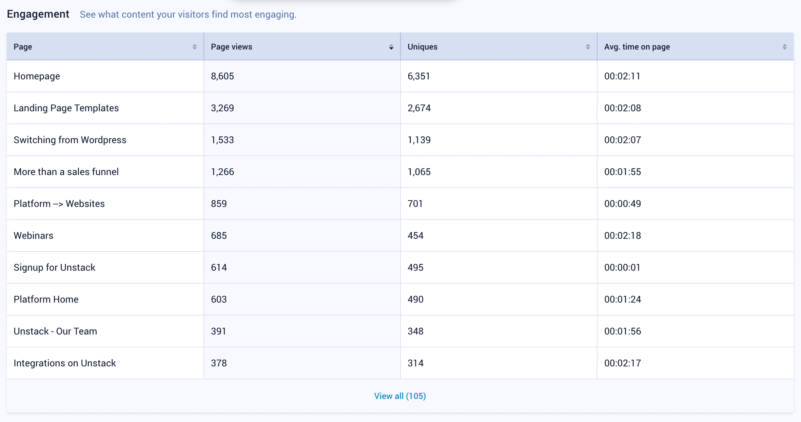Sort table by Page column arrow icon
The width and height of the screenshot is (801, 422).
coord(195,47)
